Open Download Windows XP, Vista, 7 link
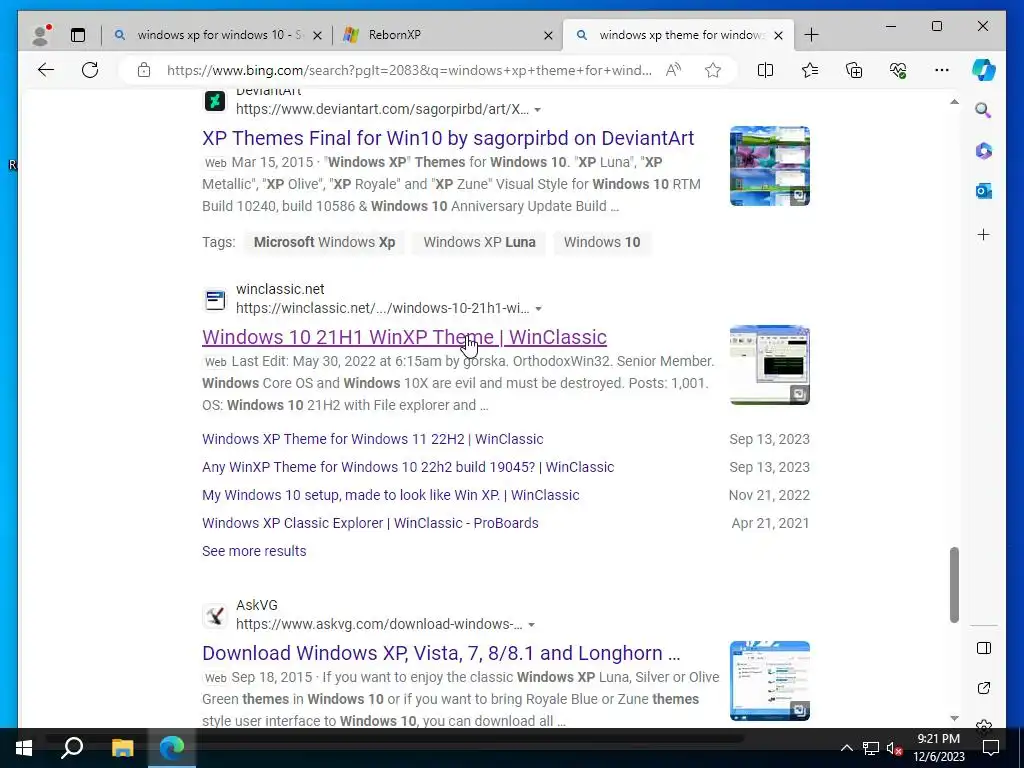 tap(441, 653)
